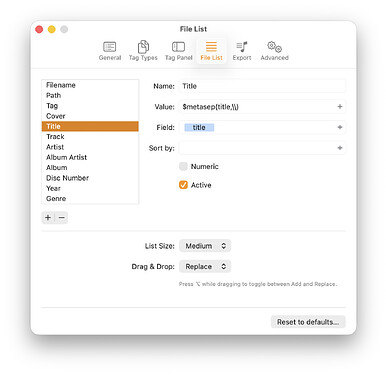Open the List Size dropdown
The width and height of the screenshot is (386, 375).
tap(205, 246)
